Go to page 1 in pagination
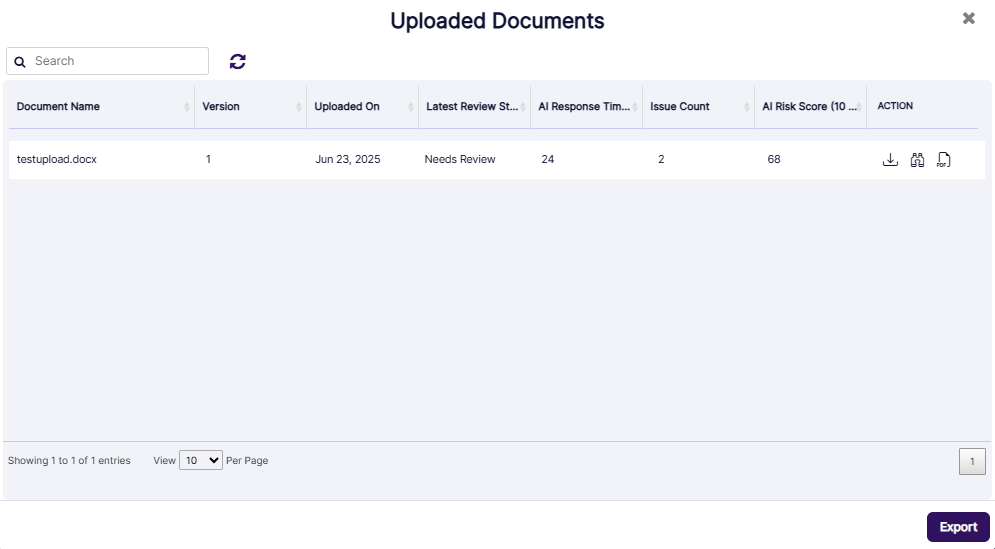Viewport: 995px width, 549px height. 972,461
